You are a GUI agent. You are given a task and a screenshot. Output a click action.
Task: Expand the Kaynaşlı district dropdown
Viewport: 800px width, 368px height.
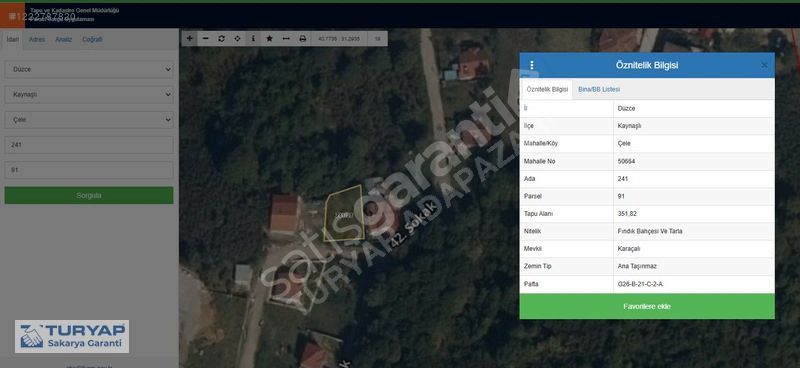click(89, 94)
